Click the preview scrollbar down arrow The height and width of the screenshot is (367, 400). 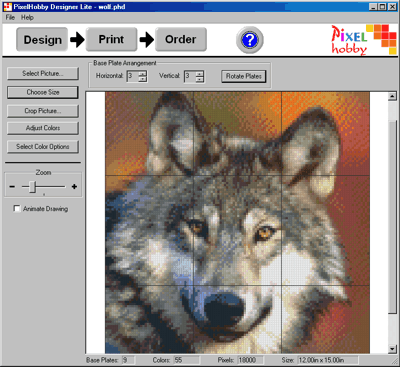click(x=392, y=349)
